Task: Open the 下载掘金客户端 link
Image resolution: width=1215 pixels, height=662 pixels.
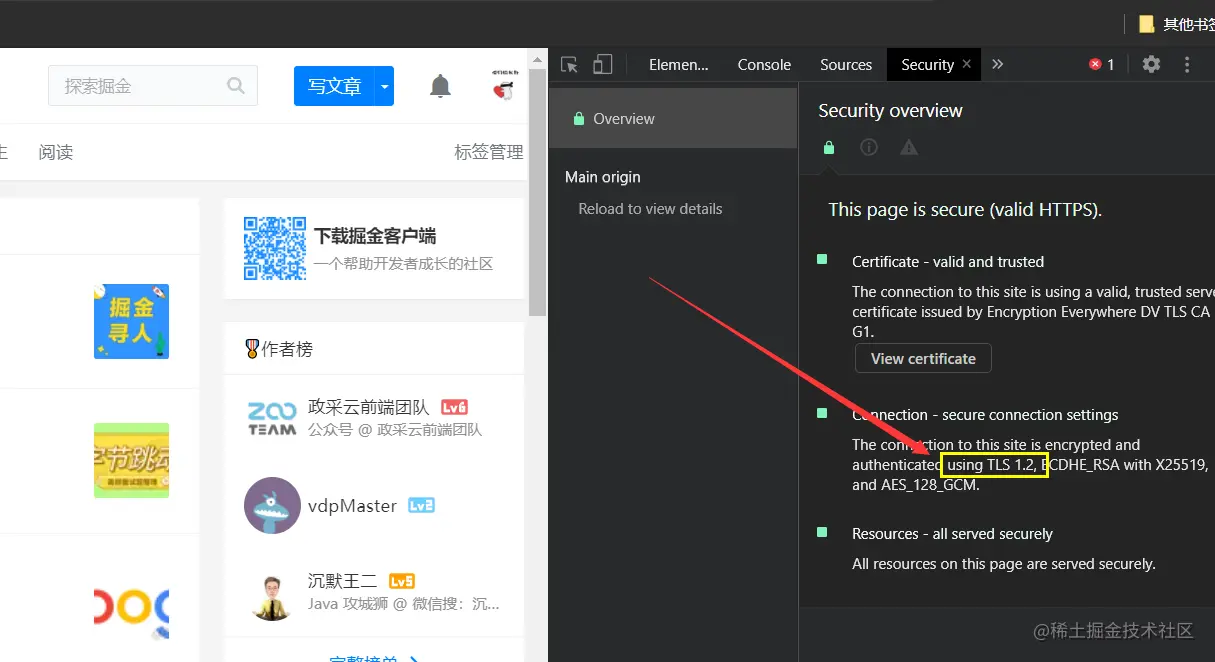Action: click(x=375, y=236)
